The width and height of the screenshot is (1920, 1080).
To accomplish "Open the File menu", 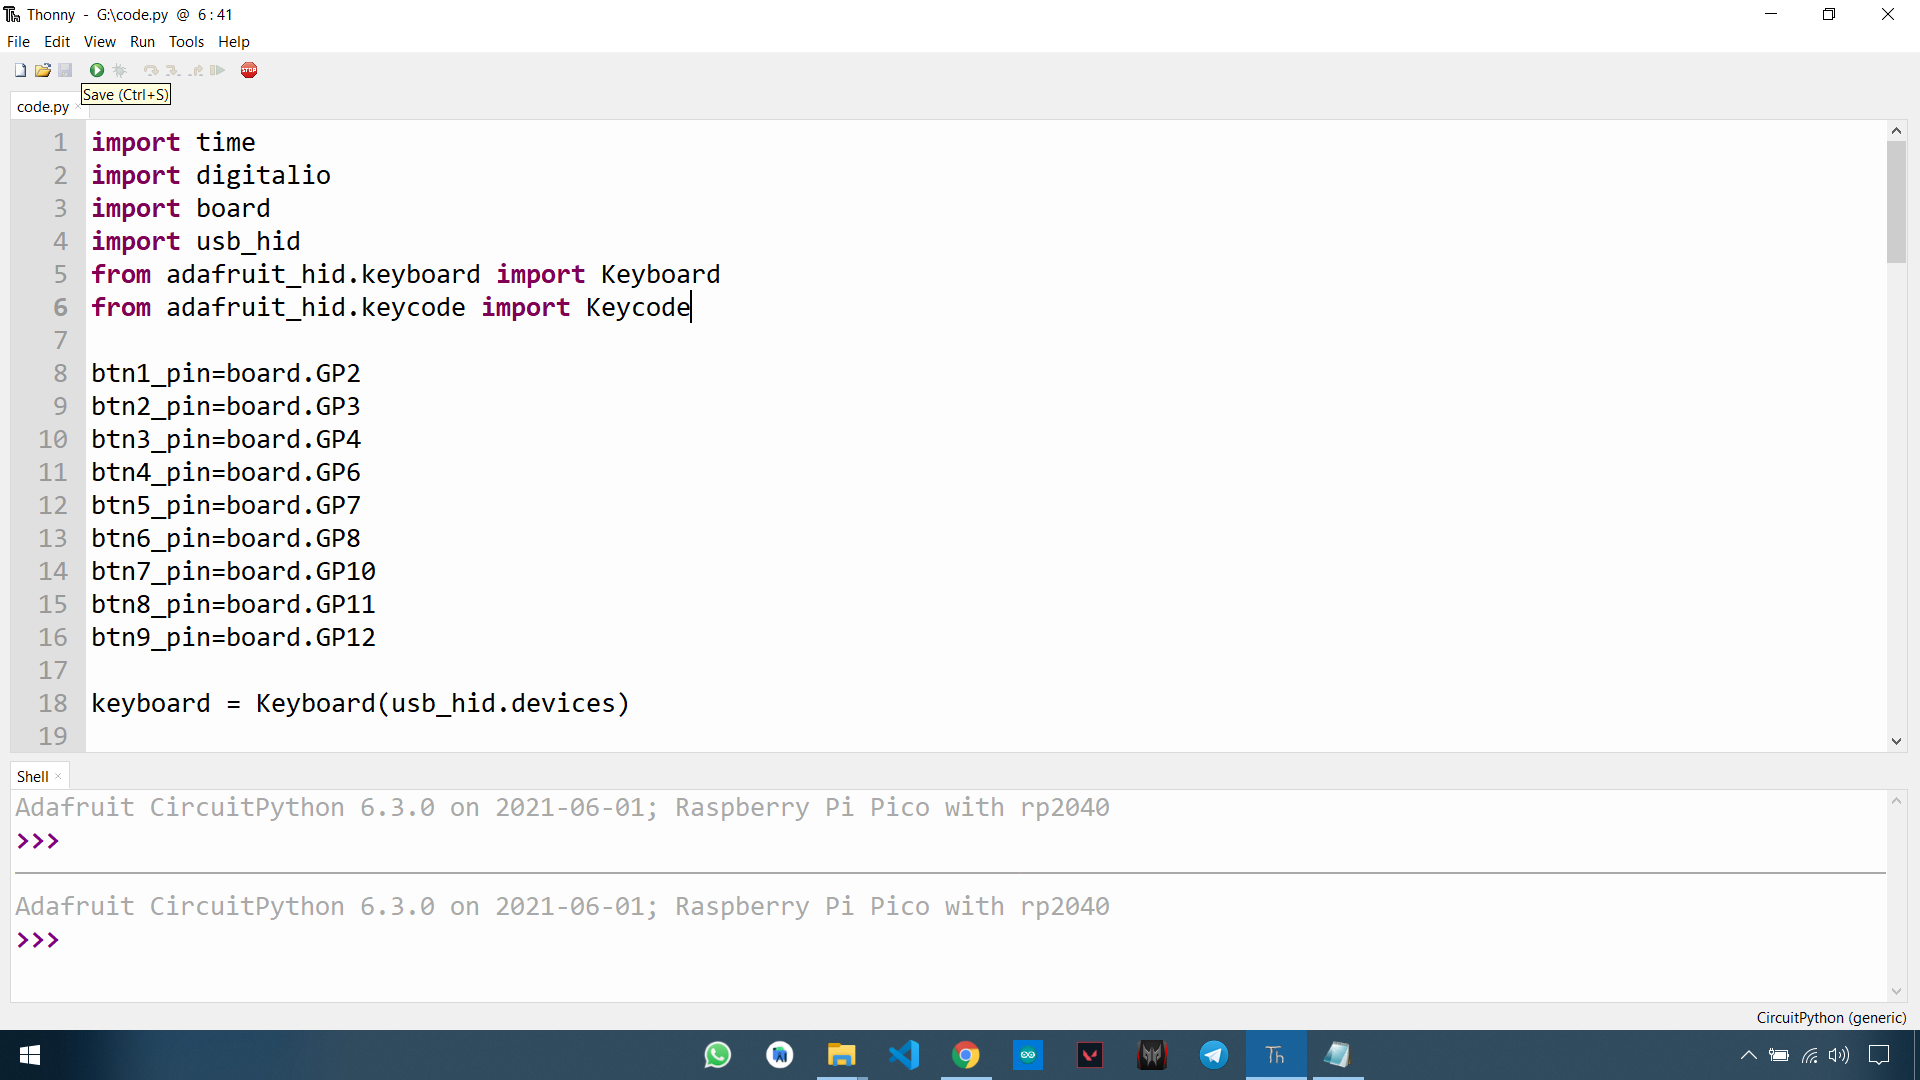I will 18,41.
